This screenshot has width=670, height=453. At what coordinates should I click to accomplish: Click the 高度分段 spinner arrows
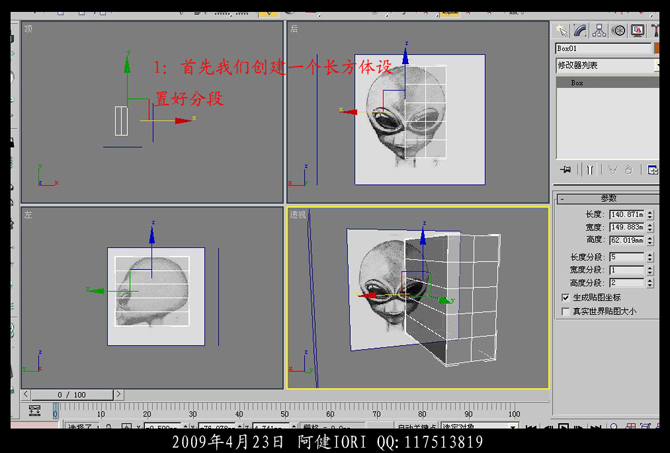click(x=650, y=282)
